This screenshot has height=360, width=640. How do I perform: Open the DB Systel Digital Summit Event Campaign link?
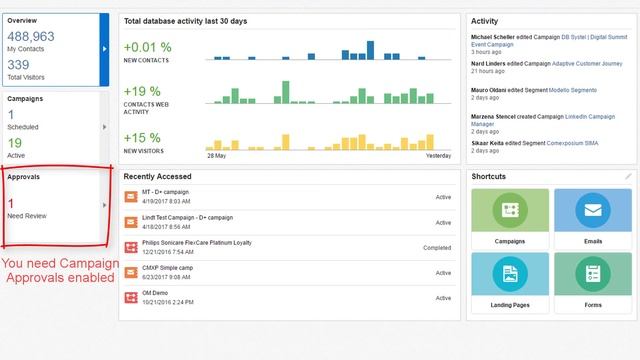pyautogui.click(x=549, y=40)
